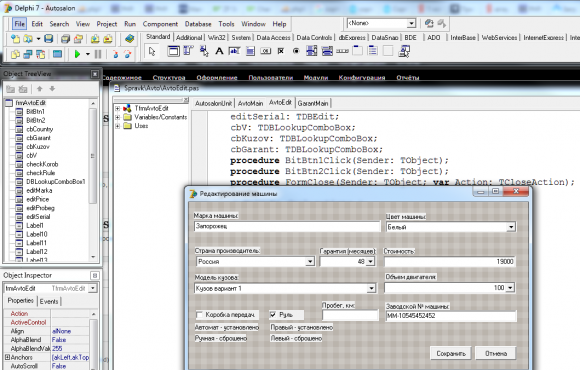
Task: Open the Цвет машины color dropdown
Action: click(x=511, y=227)
